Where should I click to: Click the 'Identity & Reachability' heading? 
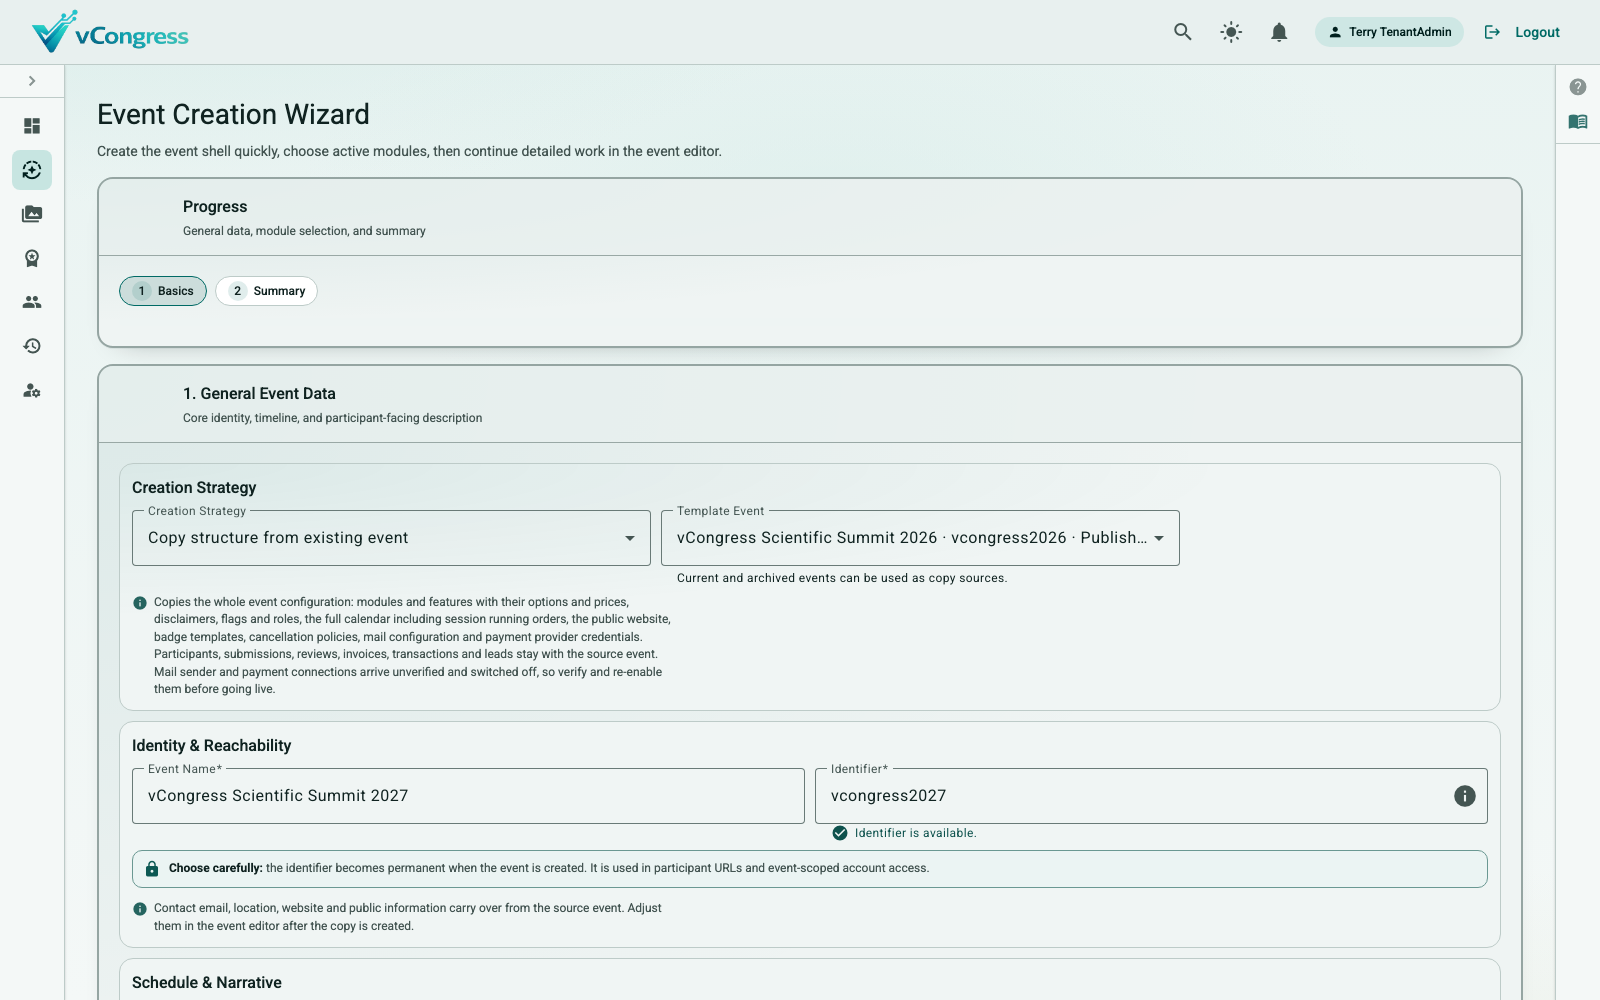212,746
